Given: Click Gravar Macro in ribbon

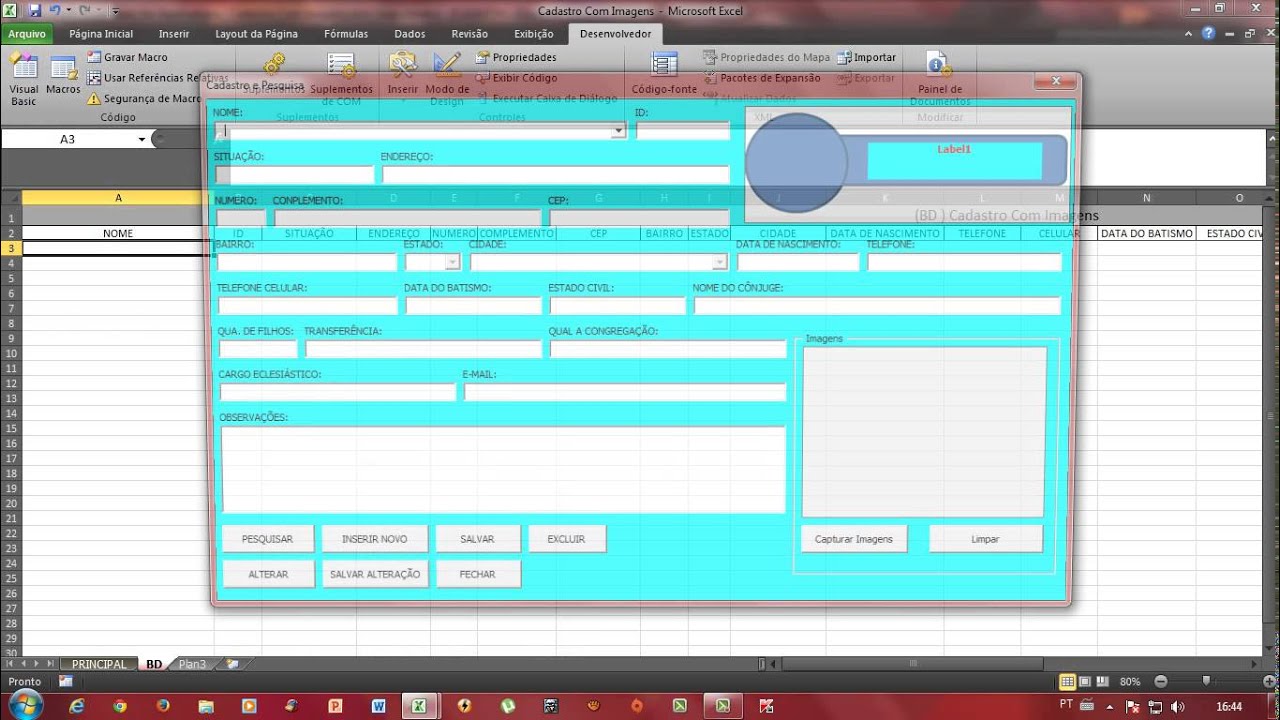Looking at the screenshot, I should click(127, 57).
